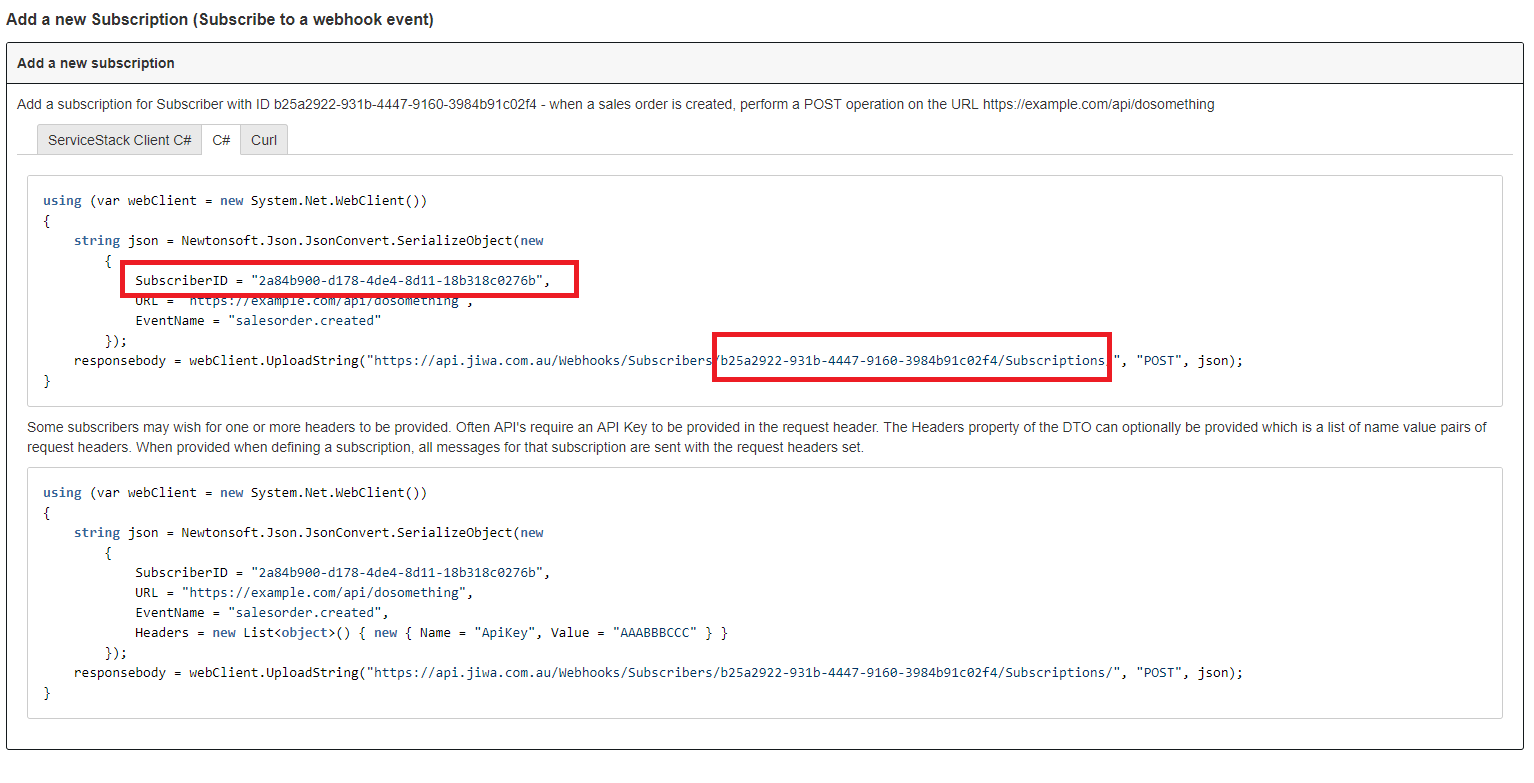
Task: Open the Curl example tab
Action: pyautogui.click(x=264, y=140)
